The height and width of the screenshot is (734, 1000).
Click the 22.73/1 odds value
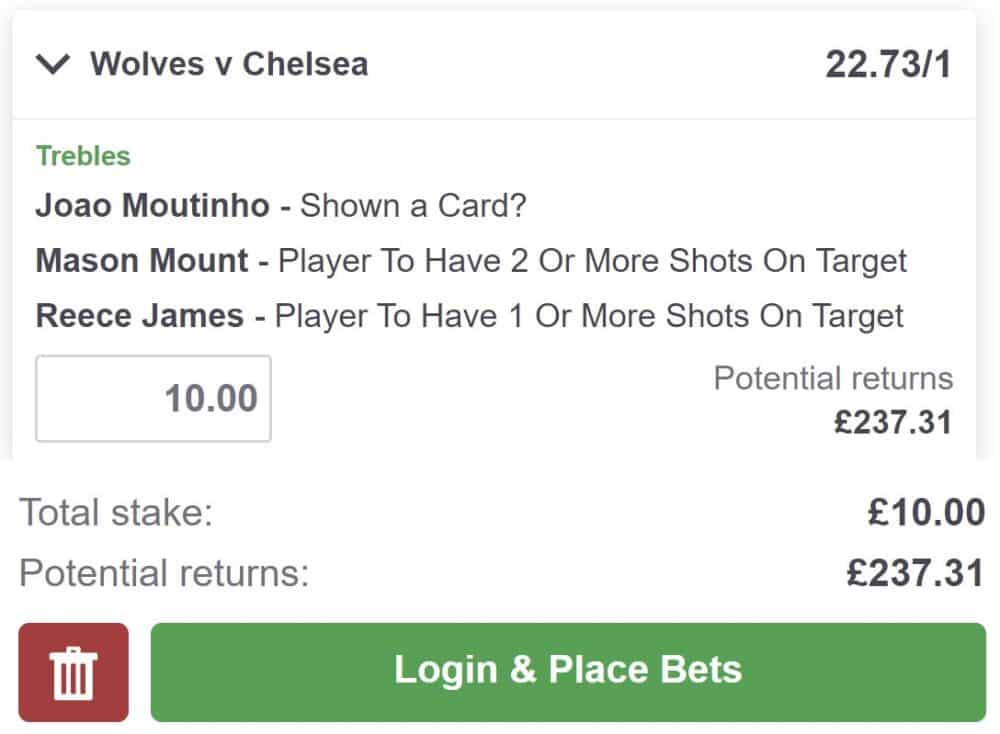(888, 65)
